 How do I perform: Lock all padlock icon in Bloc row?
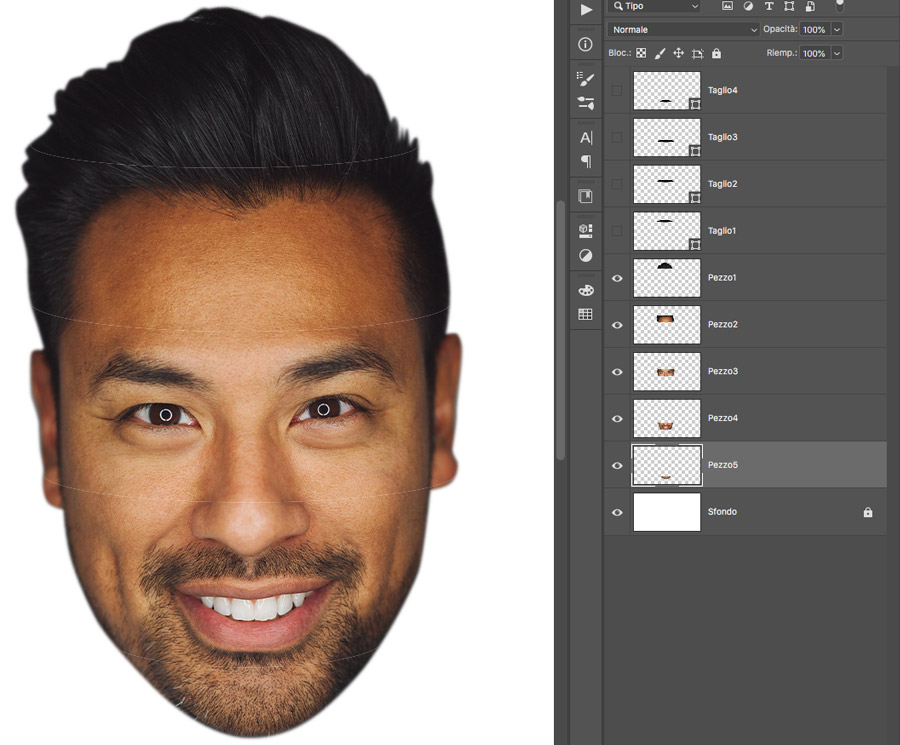point(716,53)
